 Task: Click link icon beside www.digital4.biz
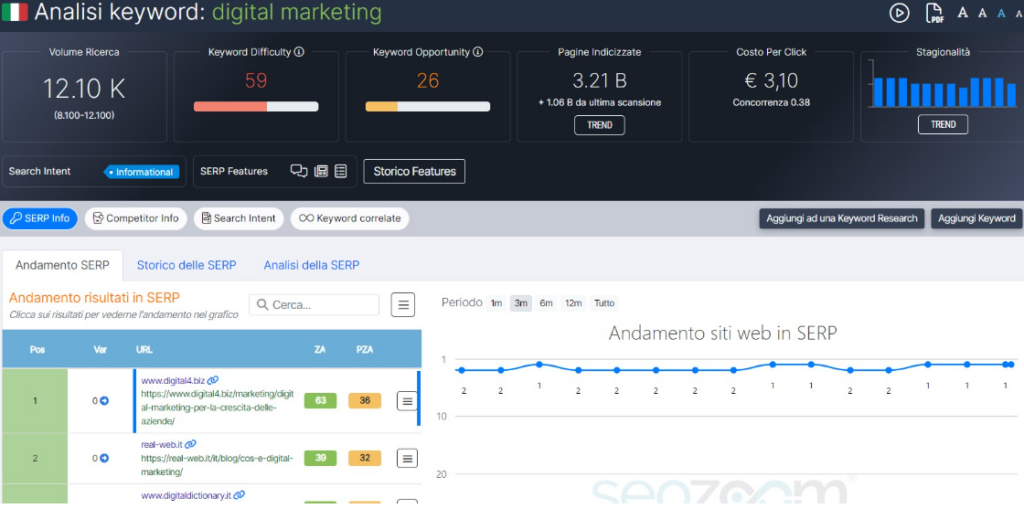(x=213, y=380)
